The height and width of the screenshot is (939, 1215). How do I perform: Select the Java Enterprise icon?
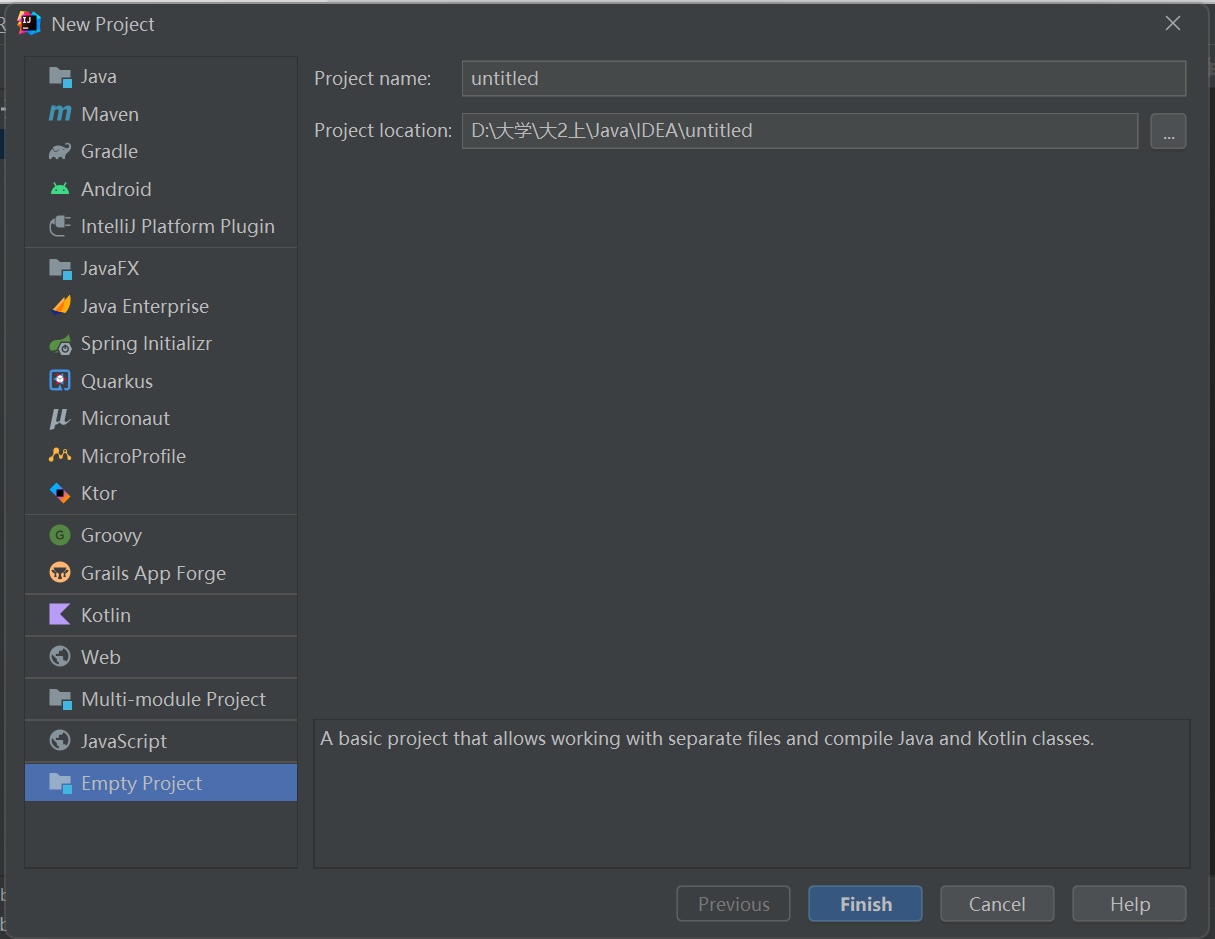point(60,306)
